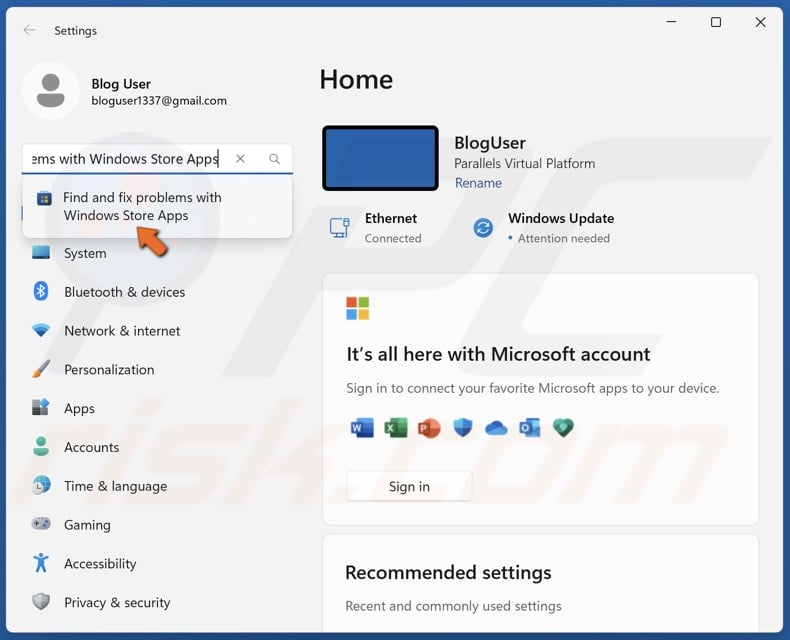Viewport: 790px width, 640px height.
Task: Click the Windows Update sync icon
Action: point(483,228)
